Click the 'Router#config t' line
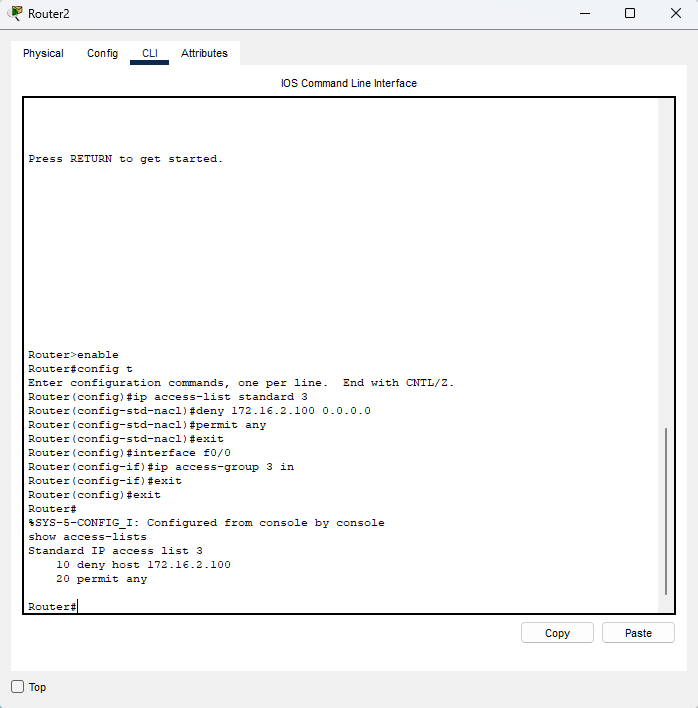The height and width of the screenshot is (708, 698). pos(80,369)
